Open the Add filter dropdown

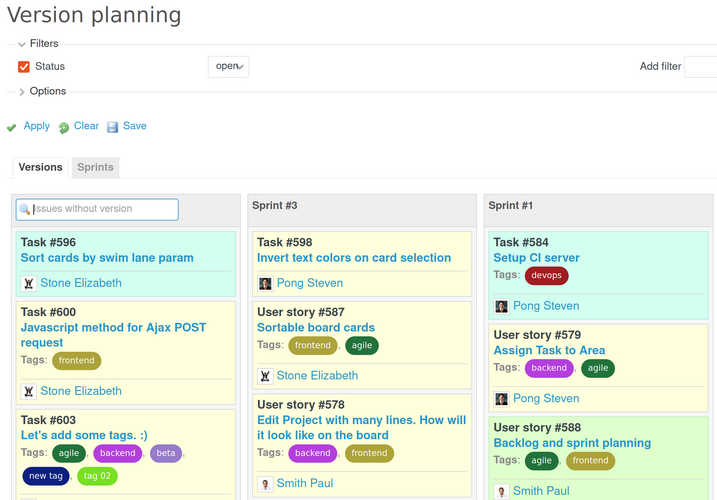click(700, 67)
